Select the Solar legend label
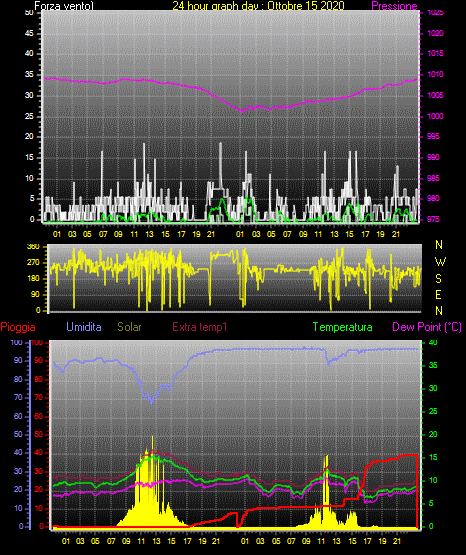 129,327
